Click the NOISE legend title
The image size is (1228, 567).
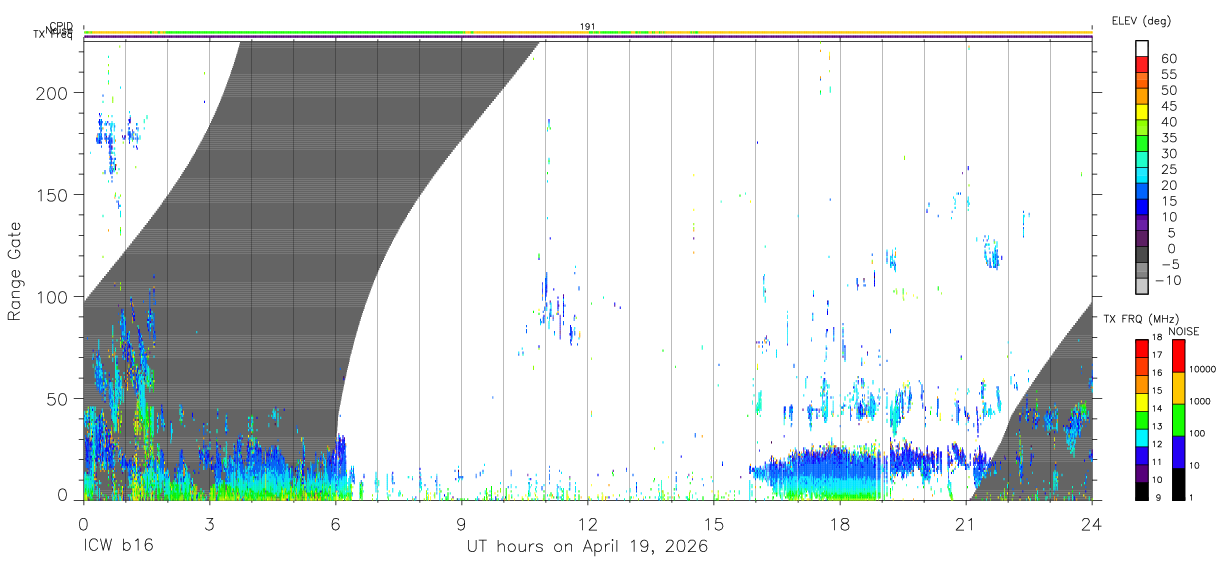[1184, 331]
